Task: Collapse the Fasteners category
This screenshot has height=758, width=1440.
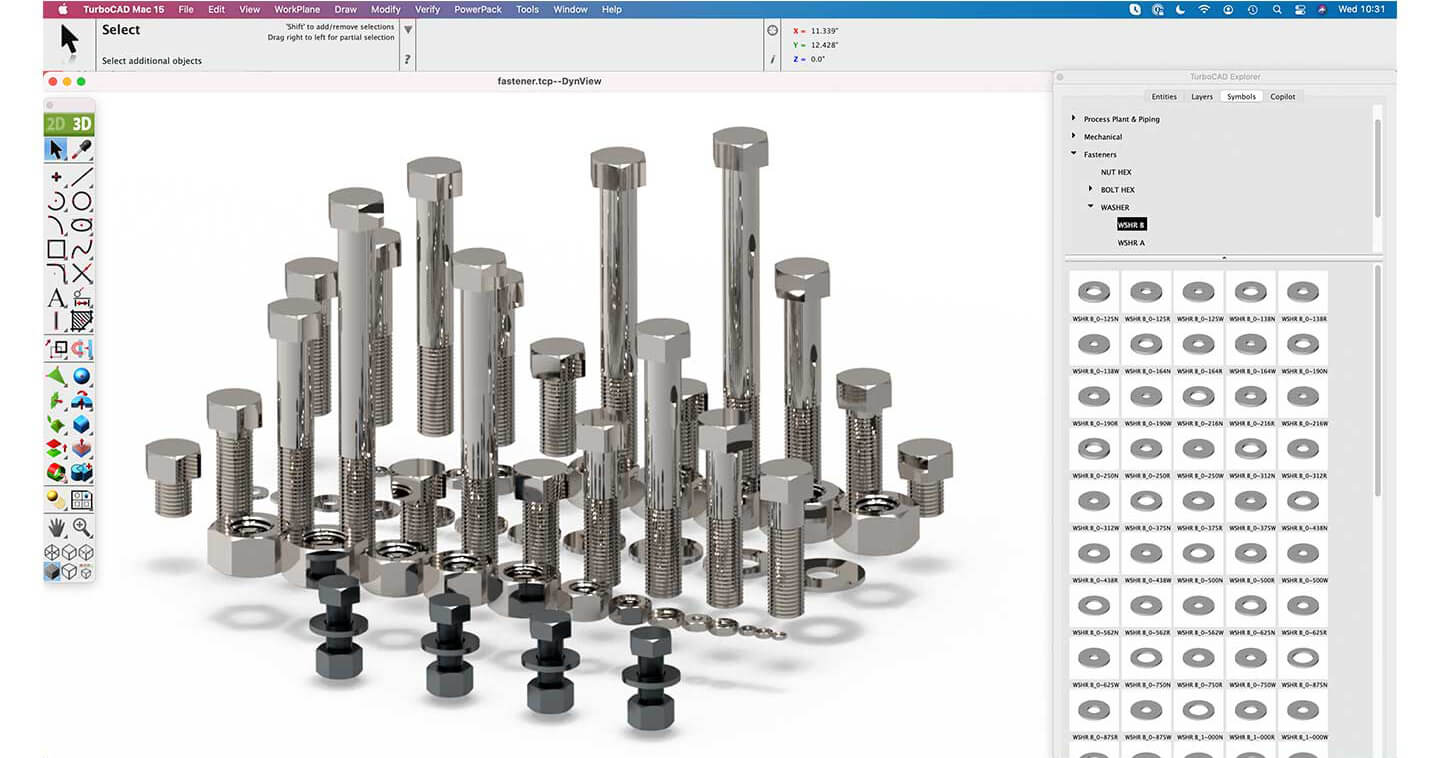Action: pyautogui.click(x=1074, y=154)
